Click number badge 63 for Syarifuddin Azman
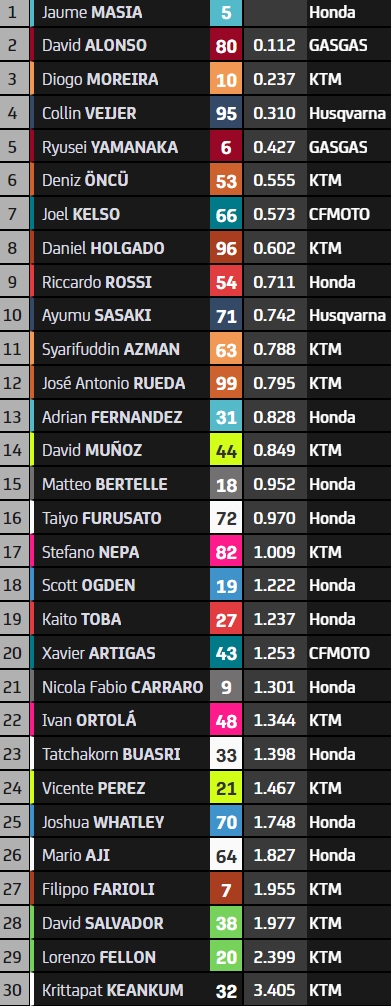 [226, 350]
